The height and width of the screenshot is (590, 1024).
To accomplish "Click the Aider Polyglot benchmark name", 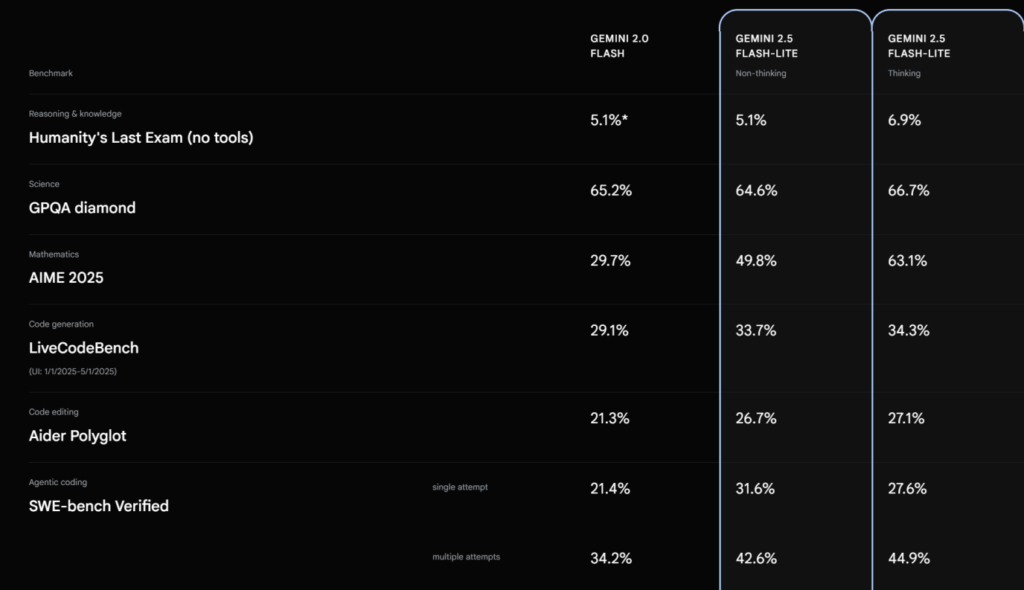I will 77,436.
